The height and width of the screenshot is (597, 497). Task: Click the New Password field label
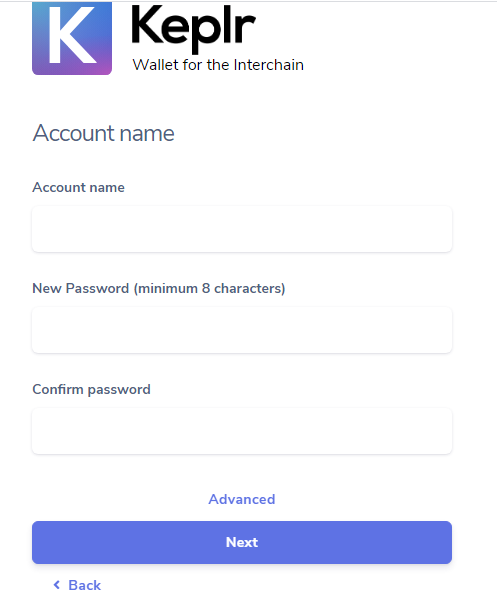[x=81, y=288]
